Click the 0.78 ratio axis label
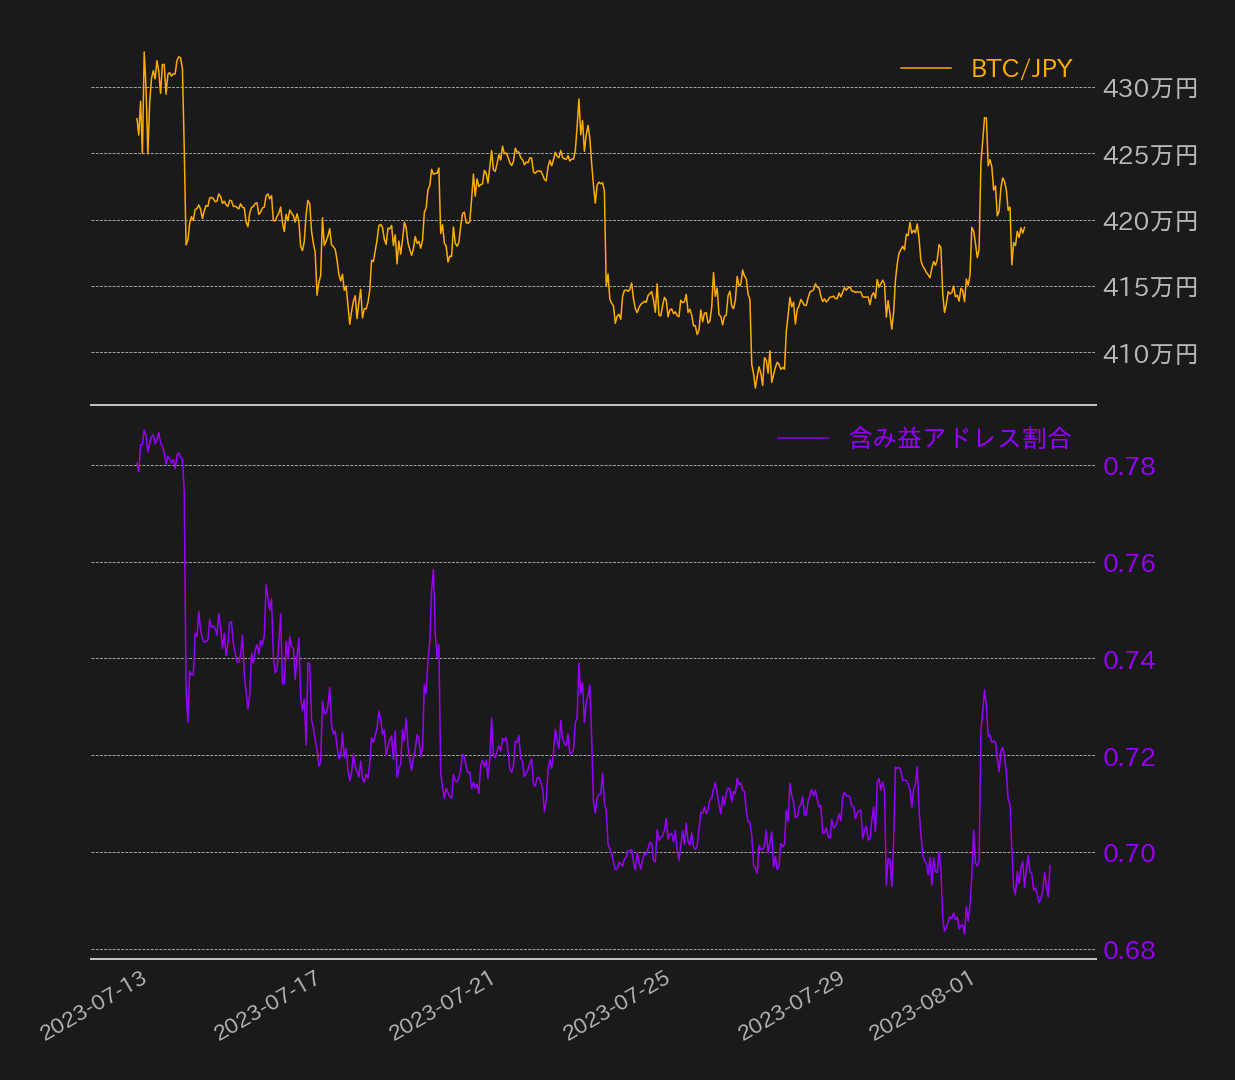The height and width of the screenshot is (1080, 1235). [x=1129, y=466]
